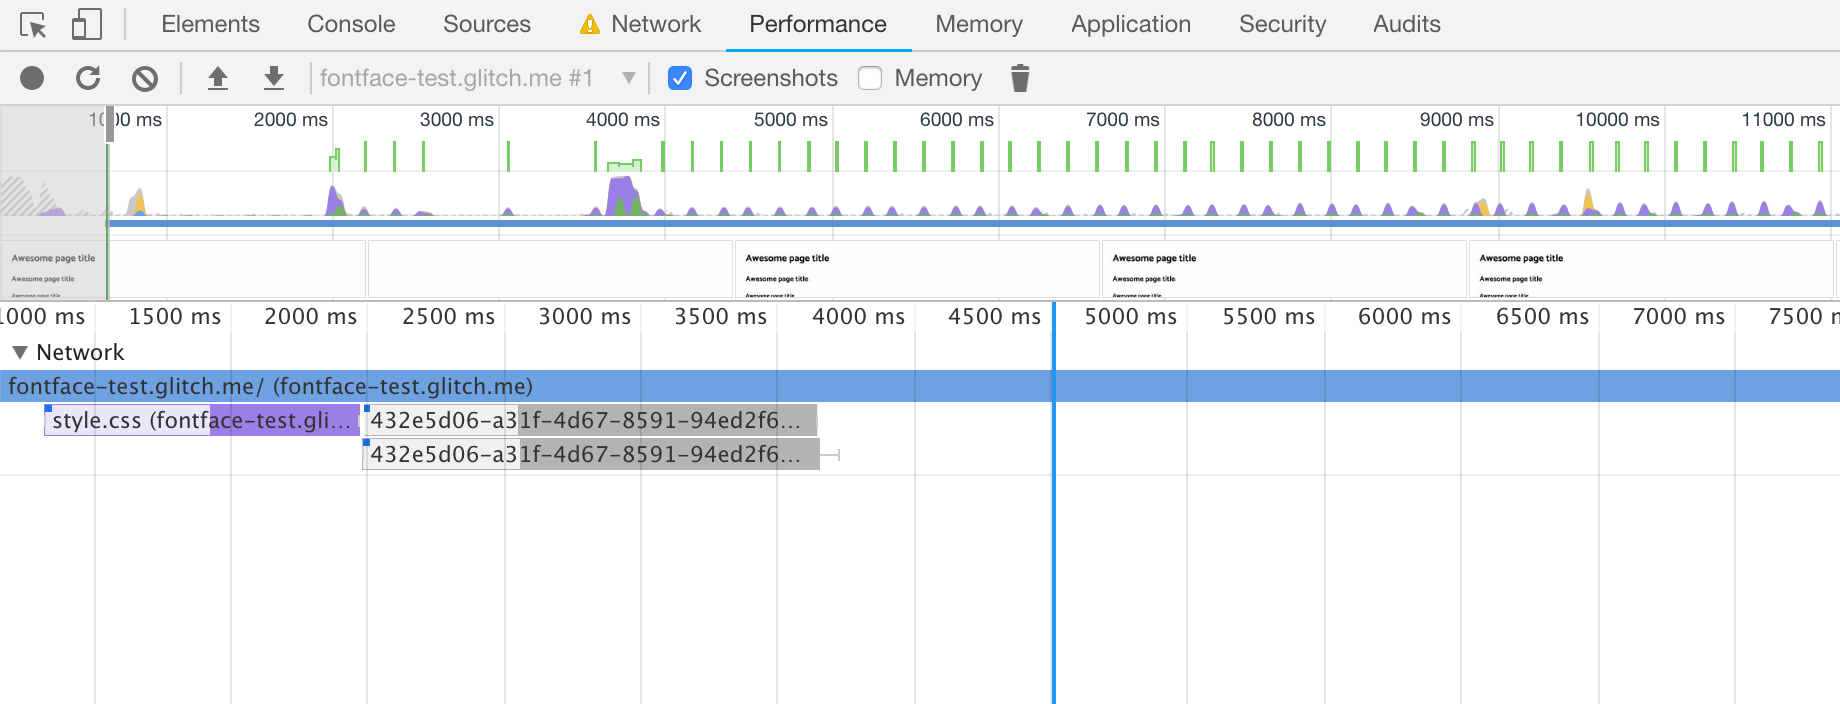Go to the Application tab
The height and width of the screenshot is (704, 1840).
pyautogui.click(x=1130, y=24)
